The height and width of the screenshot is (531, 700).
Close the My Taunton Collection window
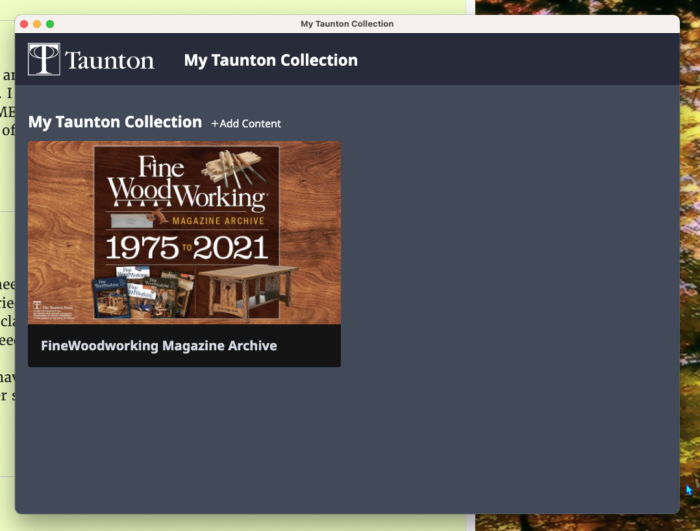point(24,24)
